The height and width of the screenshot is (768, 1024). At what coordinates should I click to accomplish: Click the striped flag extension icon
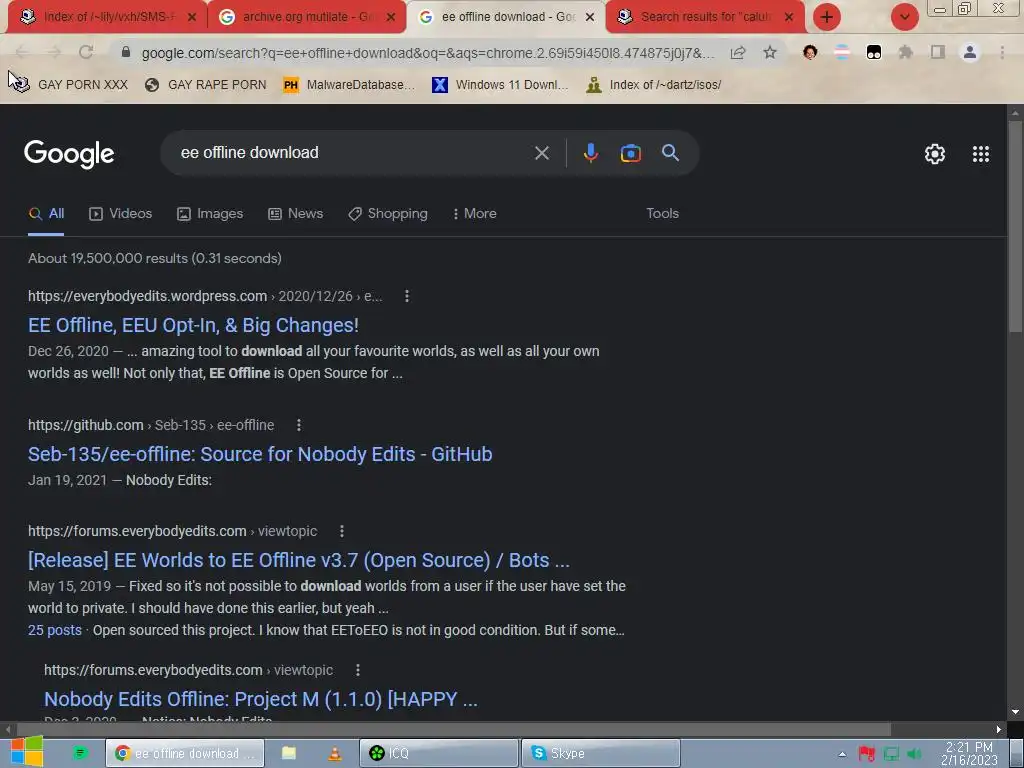click(842, 52)
